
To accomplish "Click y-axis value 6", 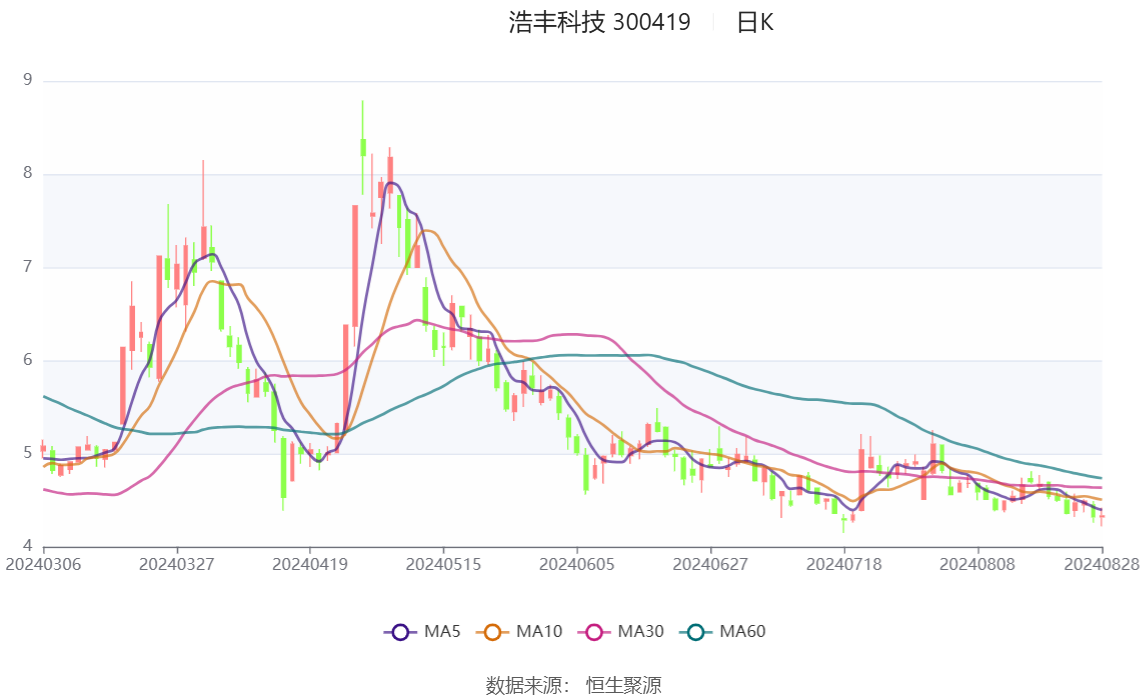I will click(x=28, y=360).
